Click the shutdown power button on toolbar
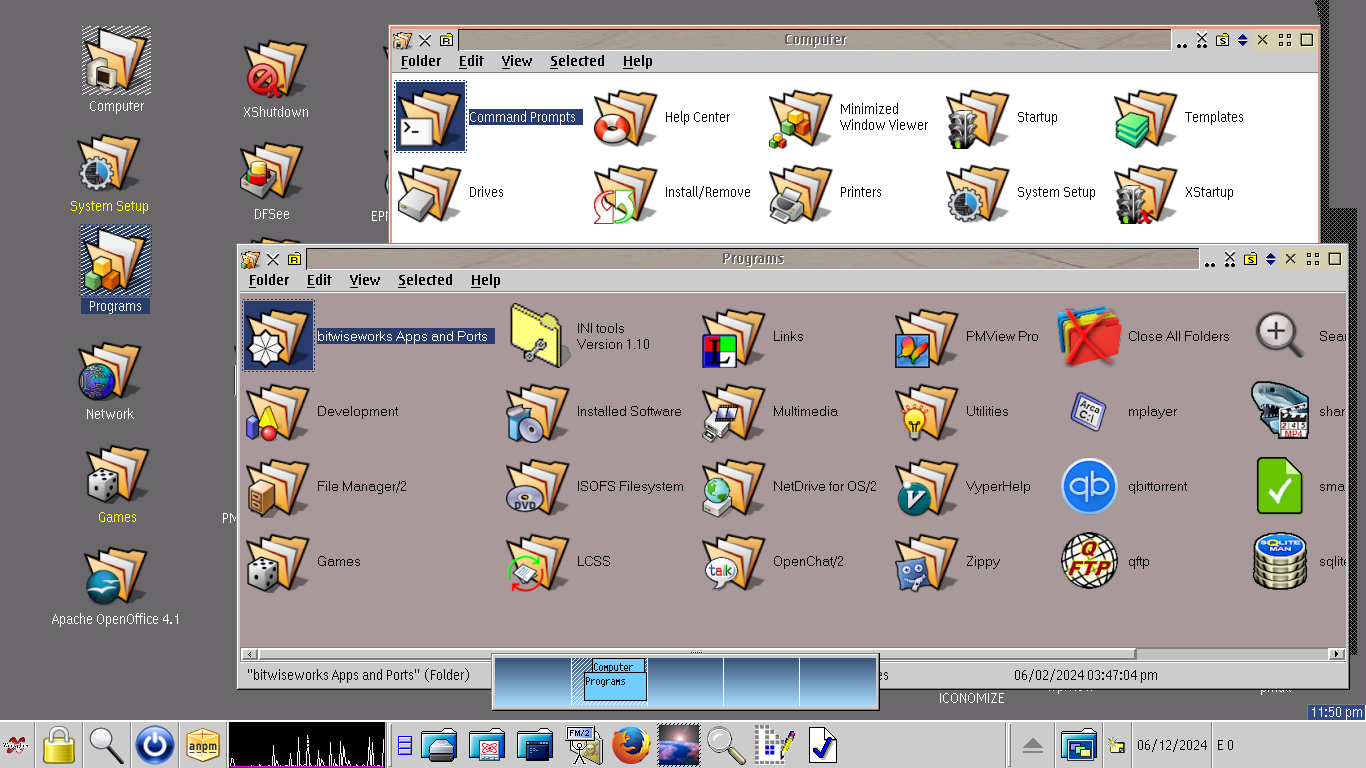 point(155,745)
